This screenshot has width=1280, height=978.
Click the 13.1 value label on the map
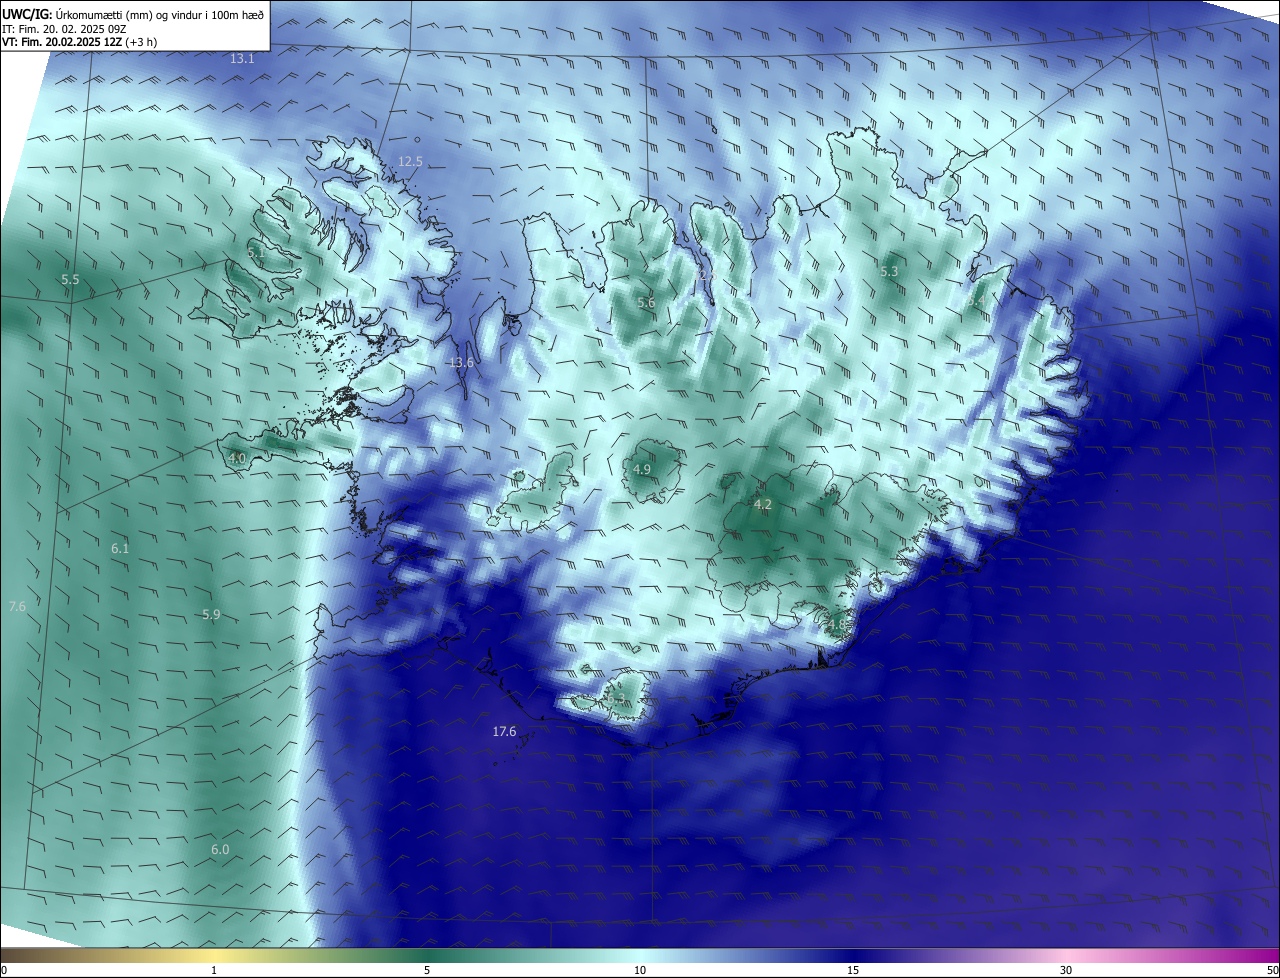(242, 59)
